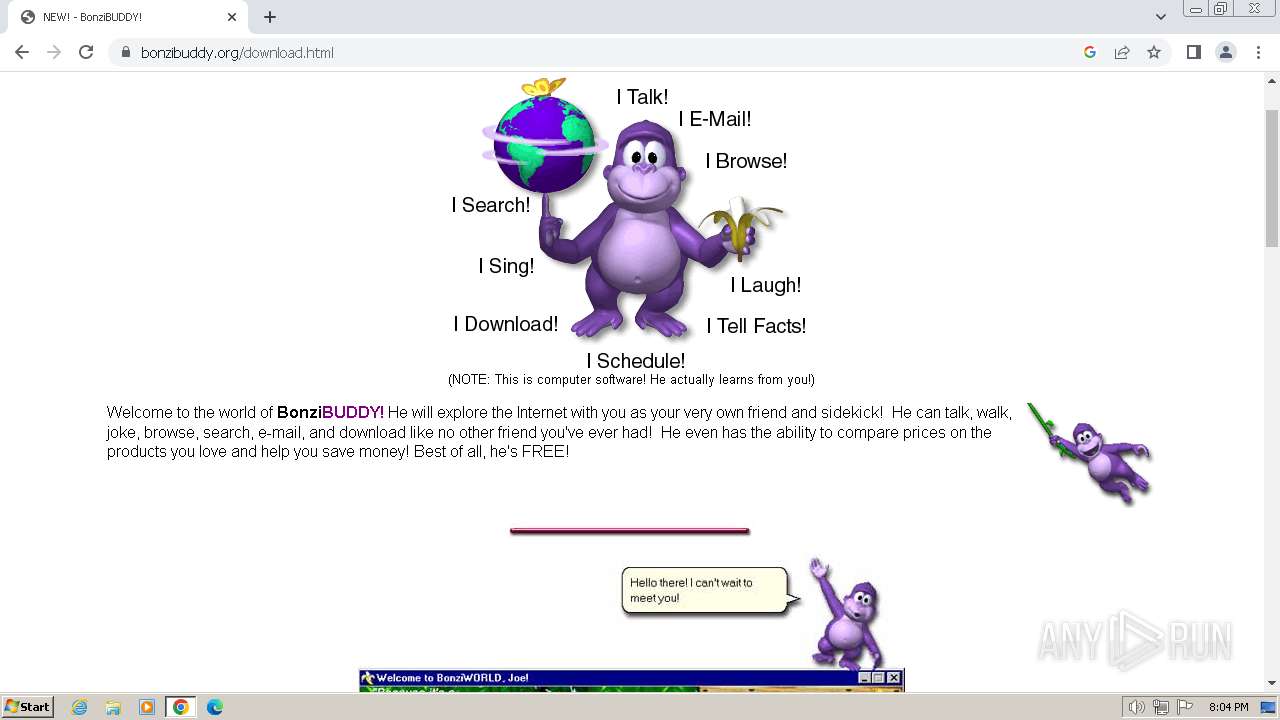Click the waving Bonzi image
The image size is (1280, 720).
point(845,613)
